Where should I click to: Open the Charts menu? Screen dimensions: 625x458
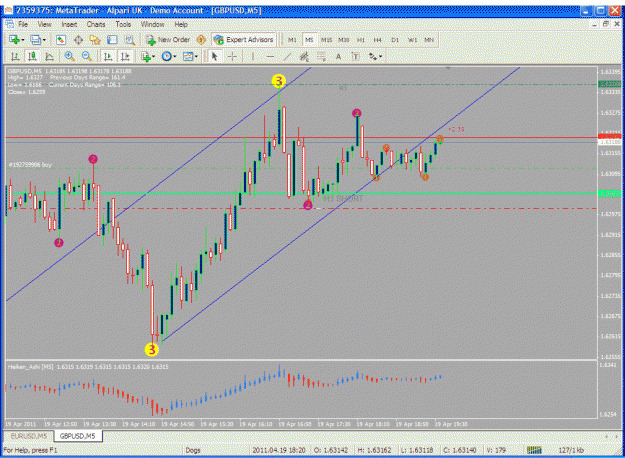pos(96,24)
